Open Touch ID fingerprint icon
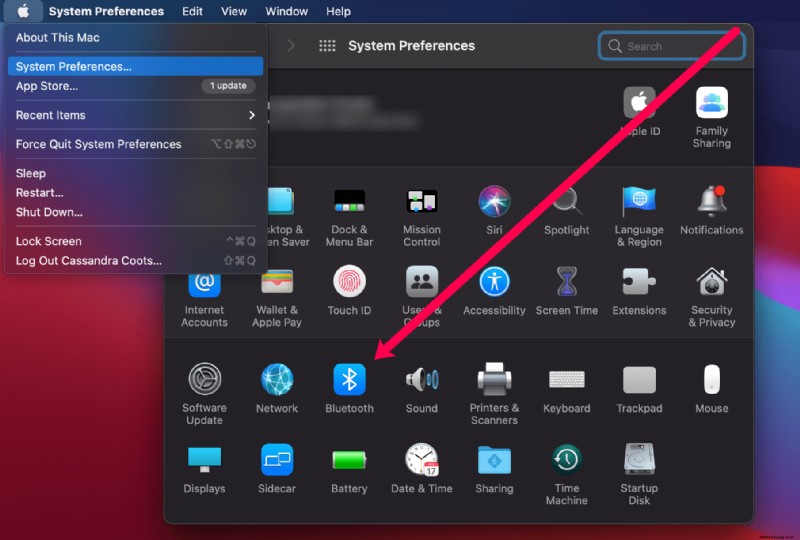The width and height of the screenshot is (800, 540). click(349, 281)
